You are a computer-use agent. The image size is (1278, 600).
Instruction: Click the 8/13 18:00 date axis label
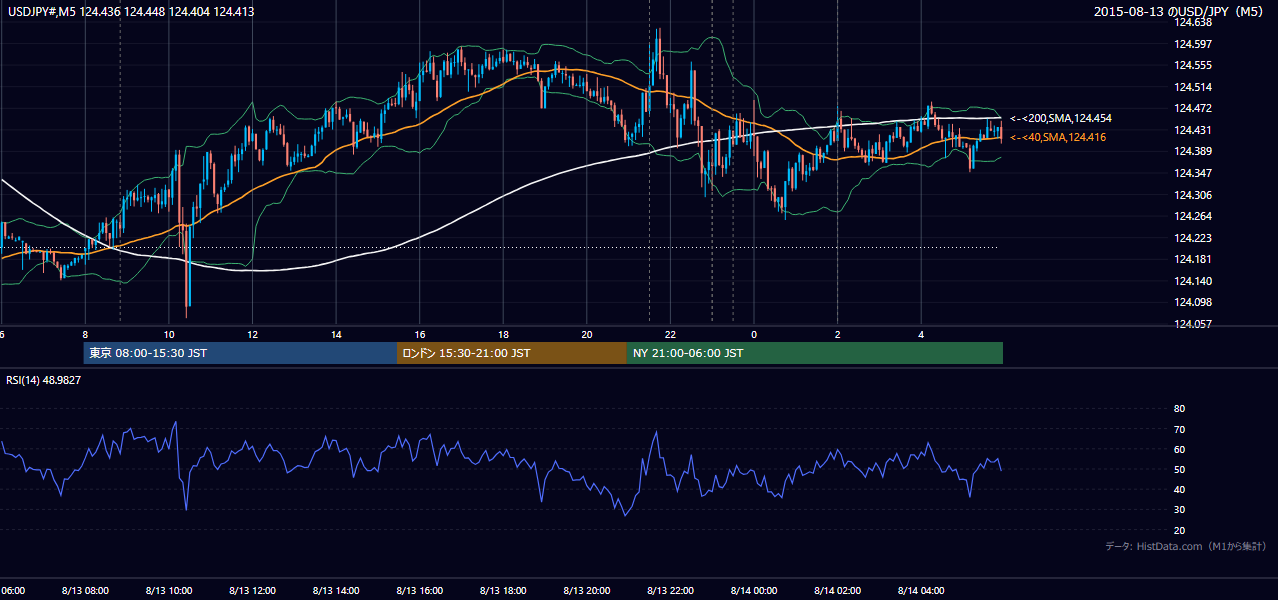pos(503,591)
